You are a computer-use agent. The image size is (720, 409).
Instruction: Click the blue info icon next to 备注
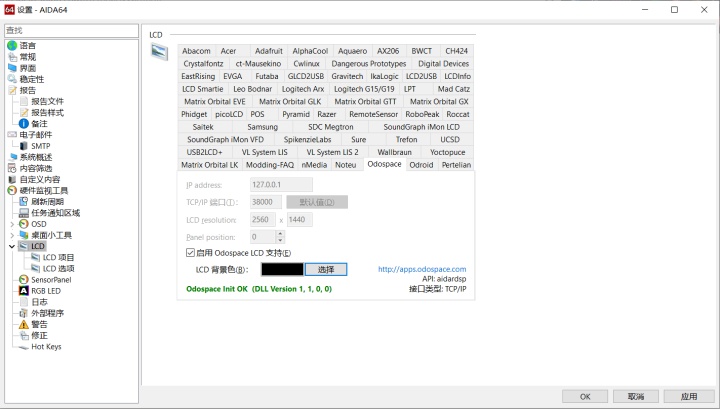24,123
